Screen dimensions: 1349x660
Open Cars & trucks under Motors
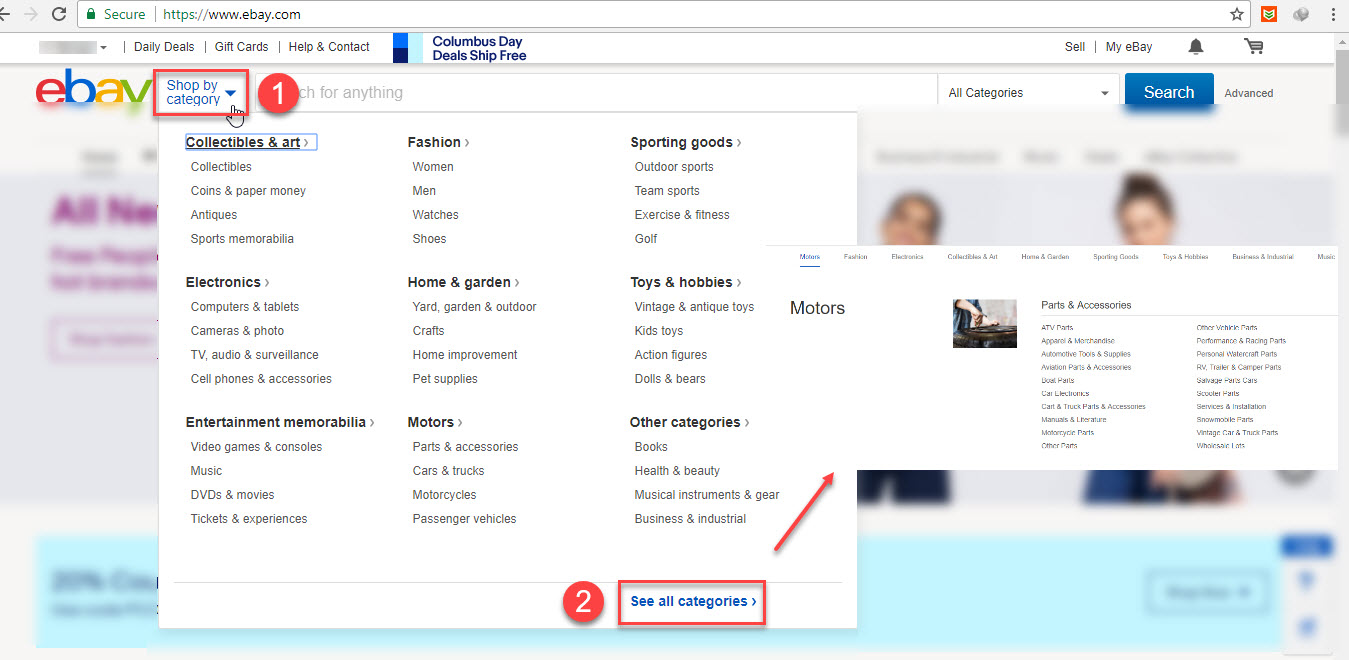448,471
